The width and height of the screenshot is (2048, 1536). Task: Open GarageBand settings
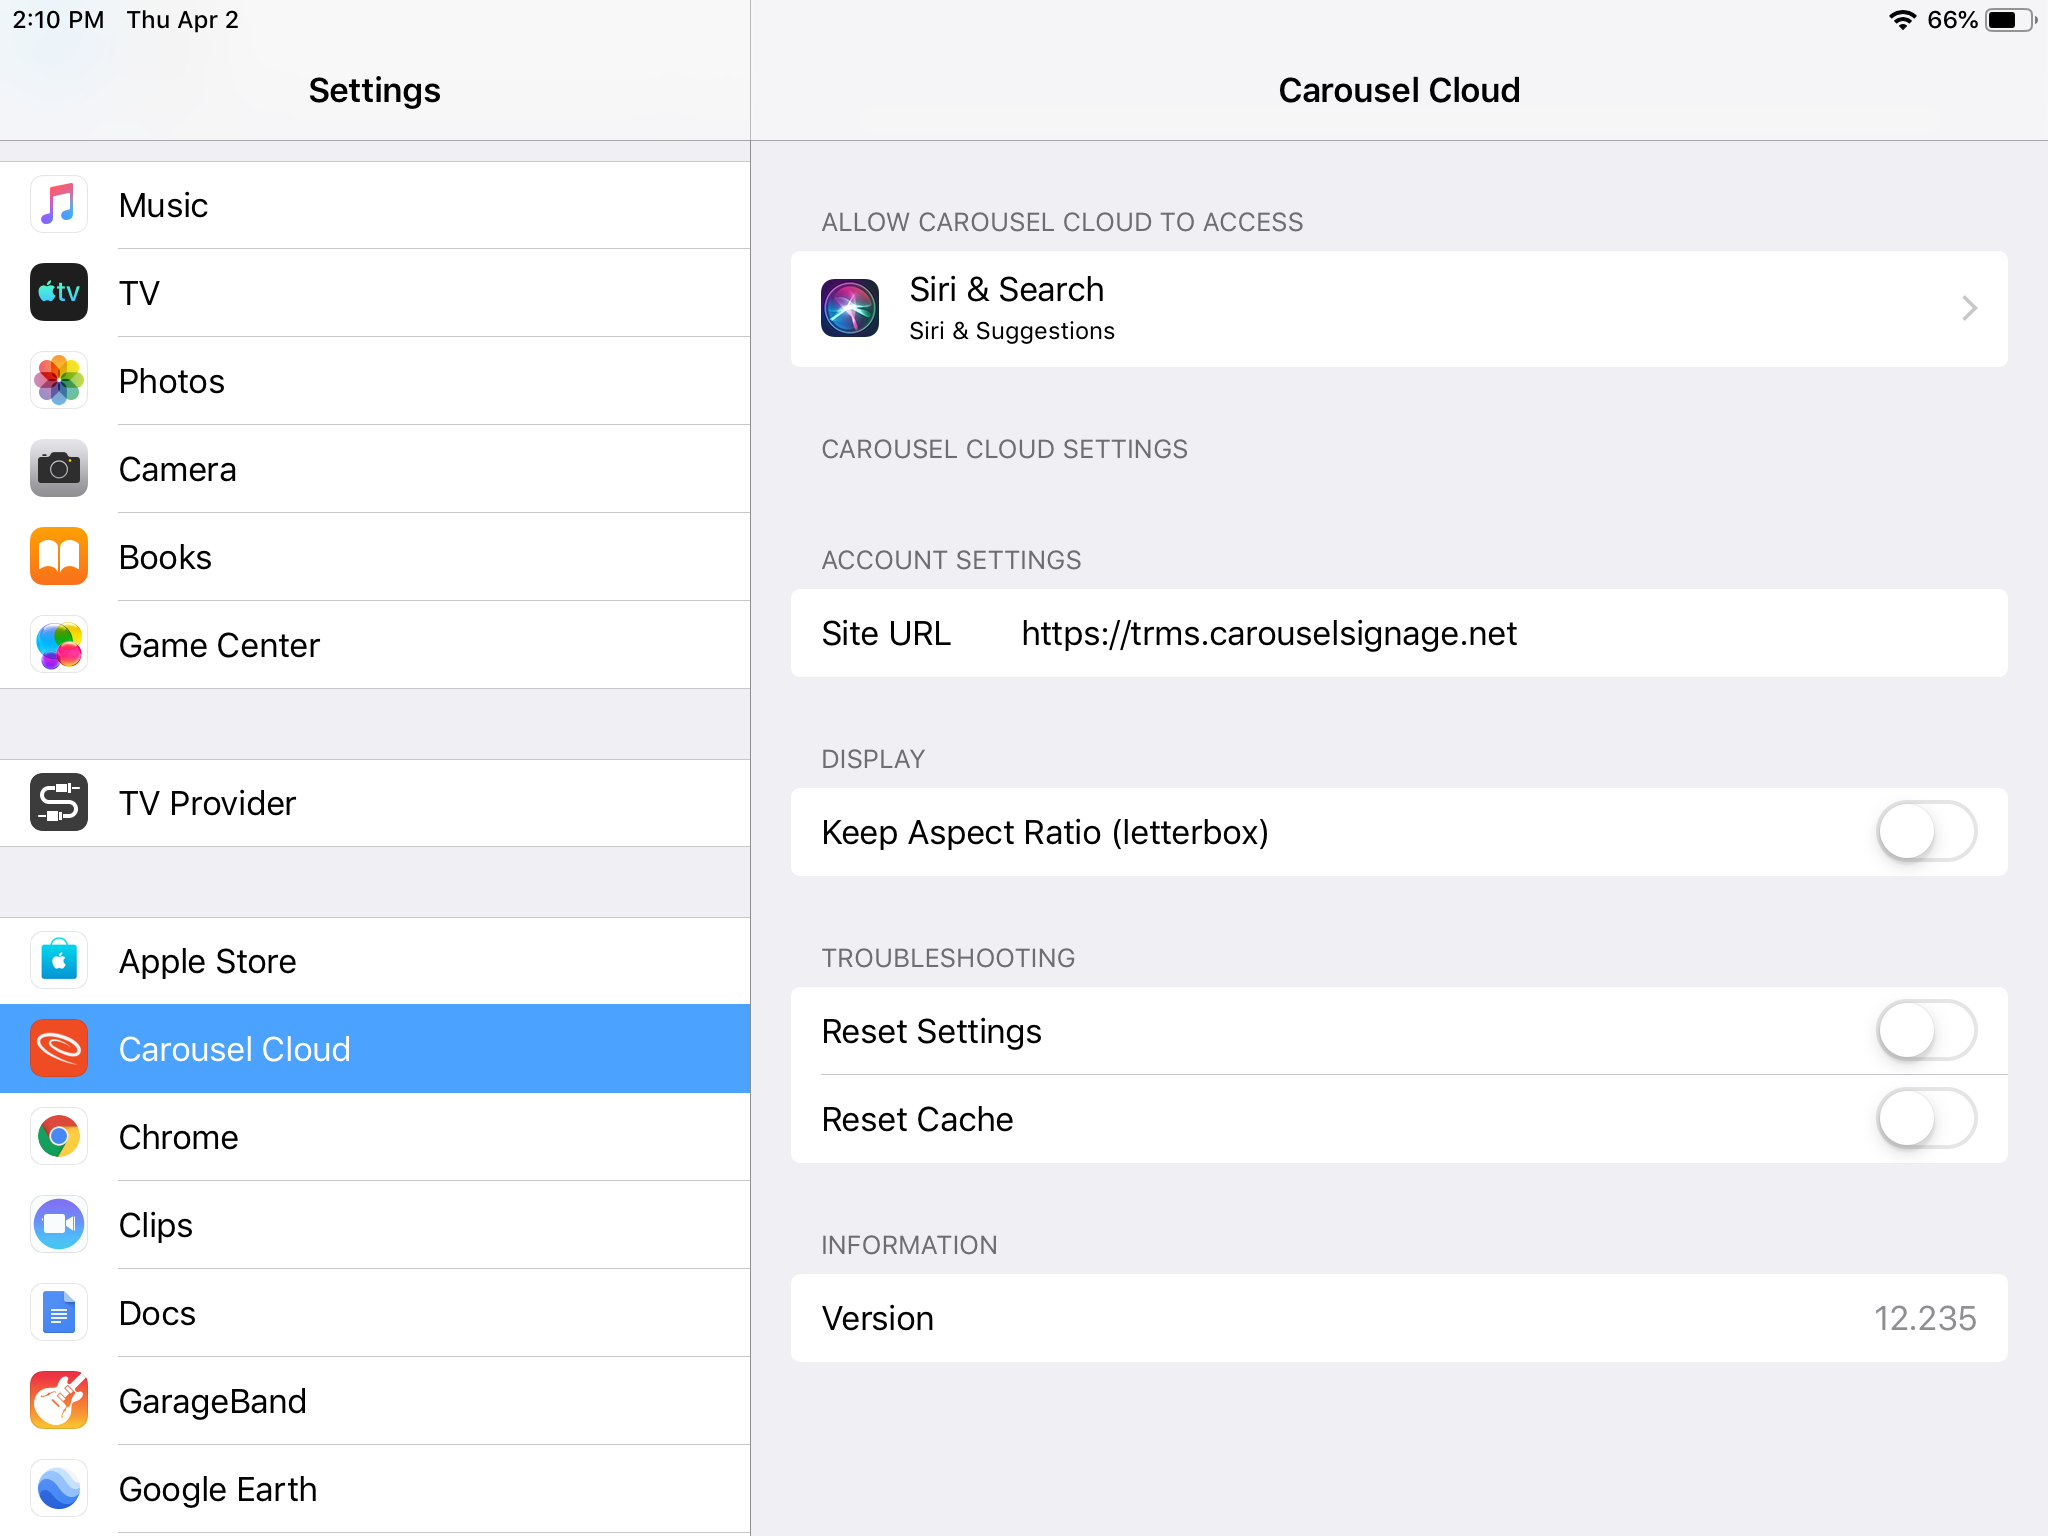click(375, 1401)
